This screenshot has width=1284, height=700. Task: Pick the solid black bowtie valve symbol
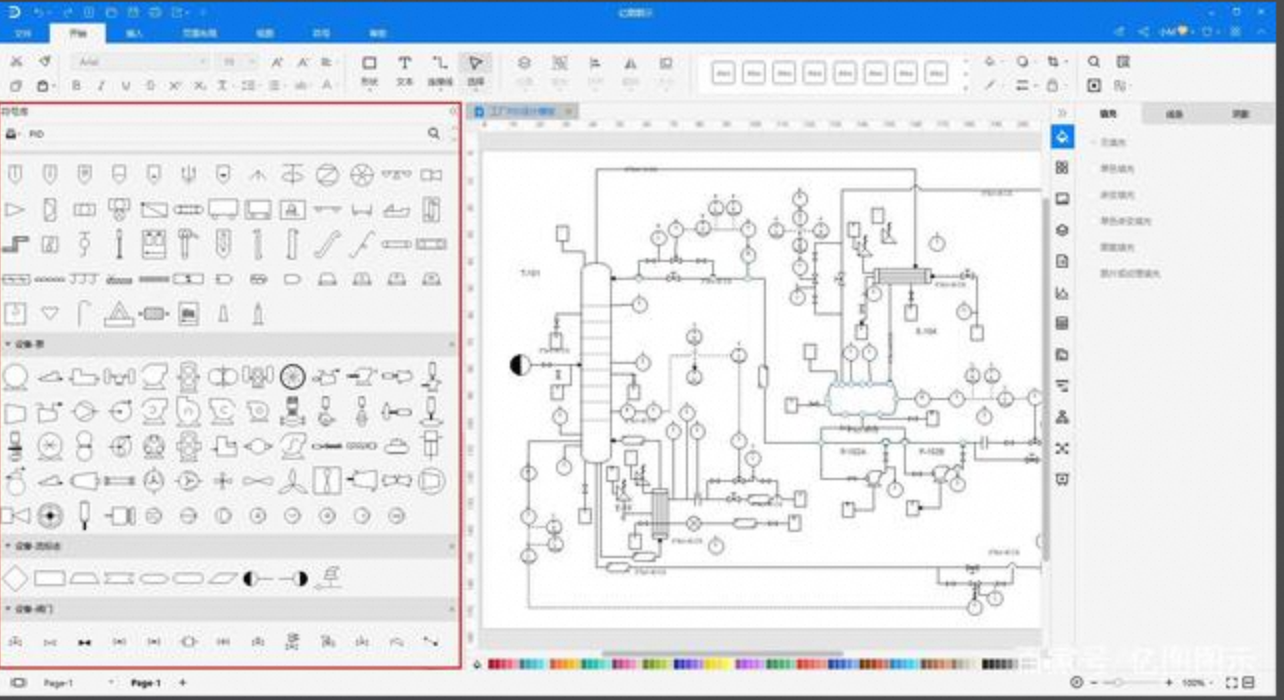click(85, 642)
